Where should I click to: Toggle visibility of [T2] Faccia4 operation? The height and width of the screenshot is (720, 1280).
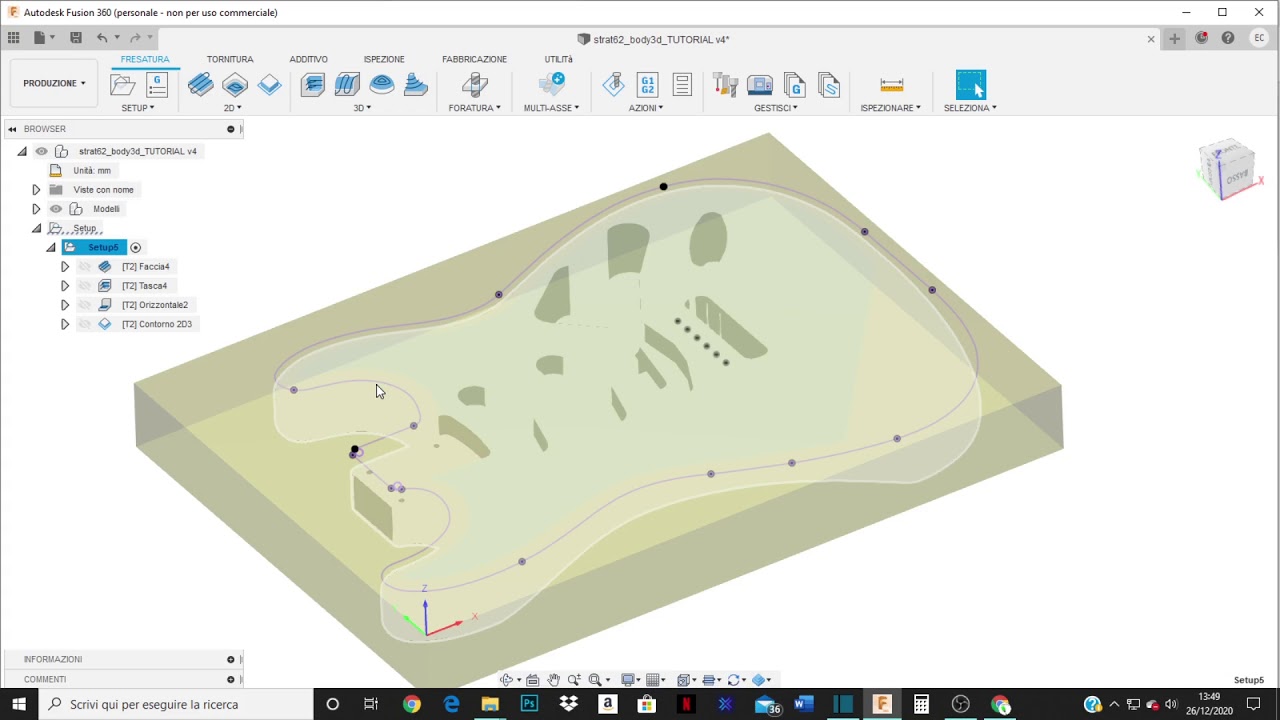point(85,267)
